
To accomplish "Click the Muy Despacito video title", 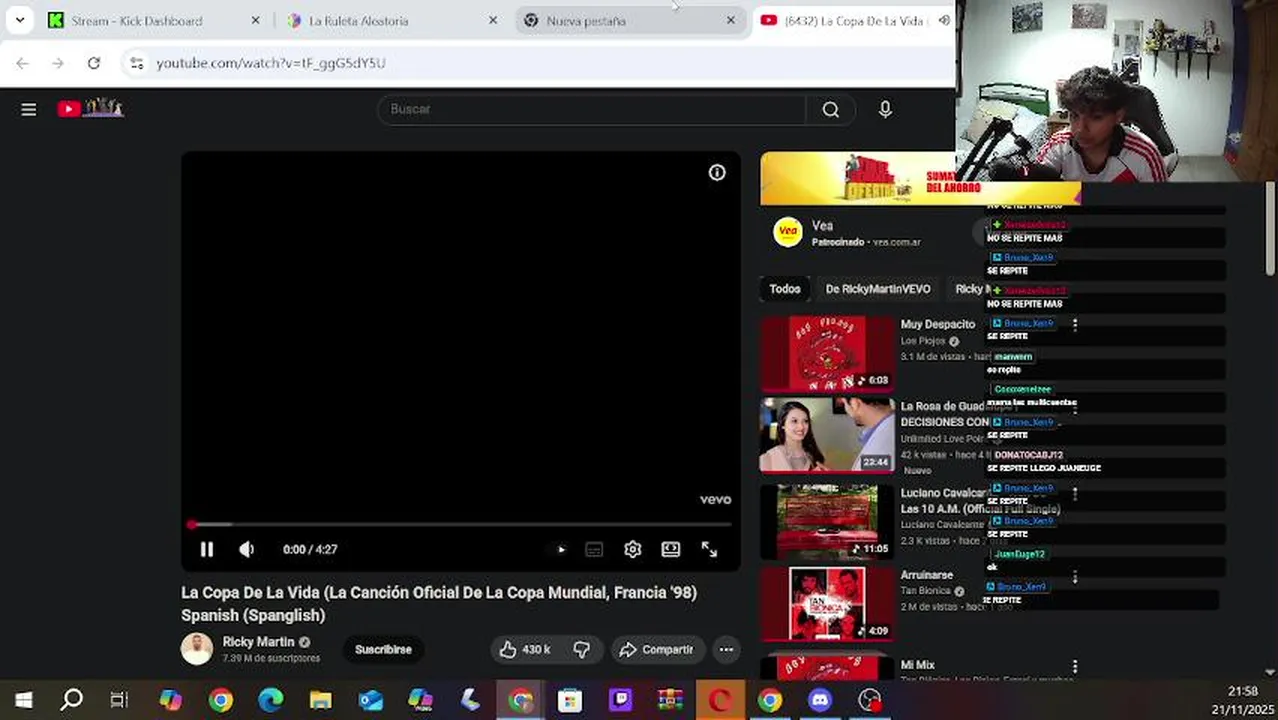I will click(x=937, y=324).
